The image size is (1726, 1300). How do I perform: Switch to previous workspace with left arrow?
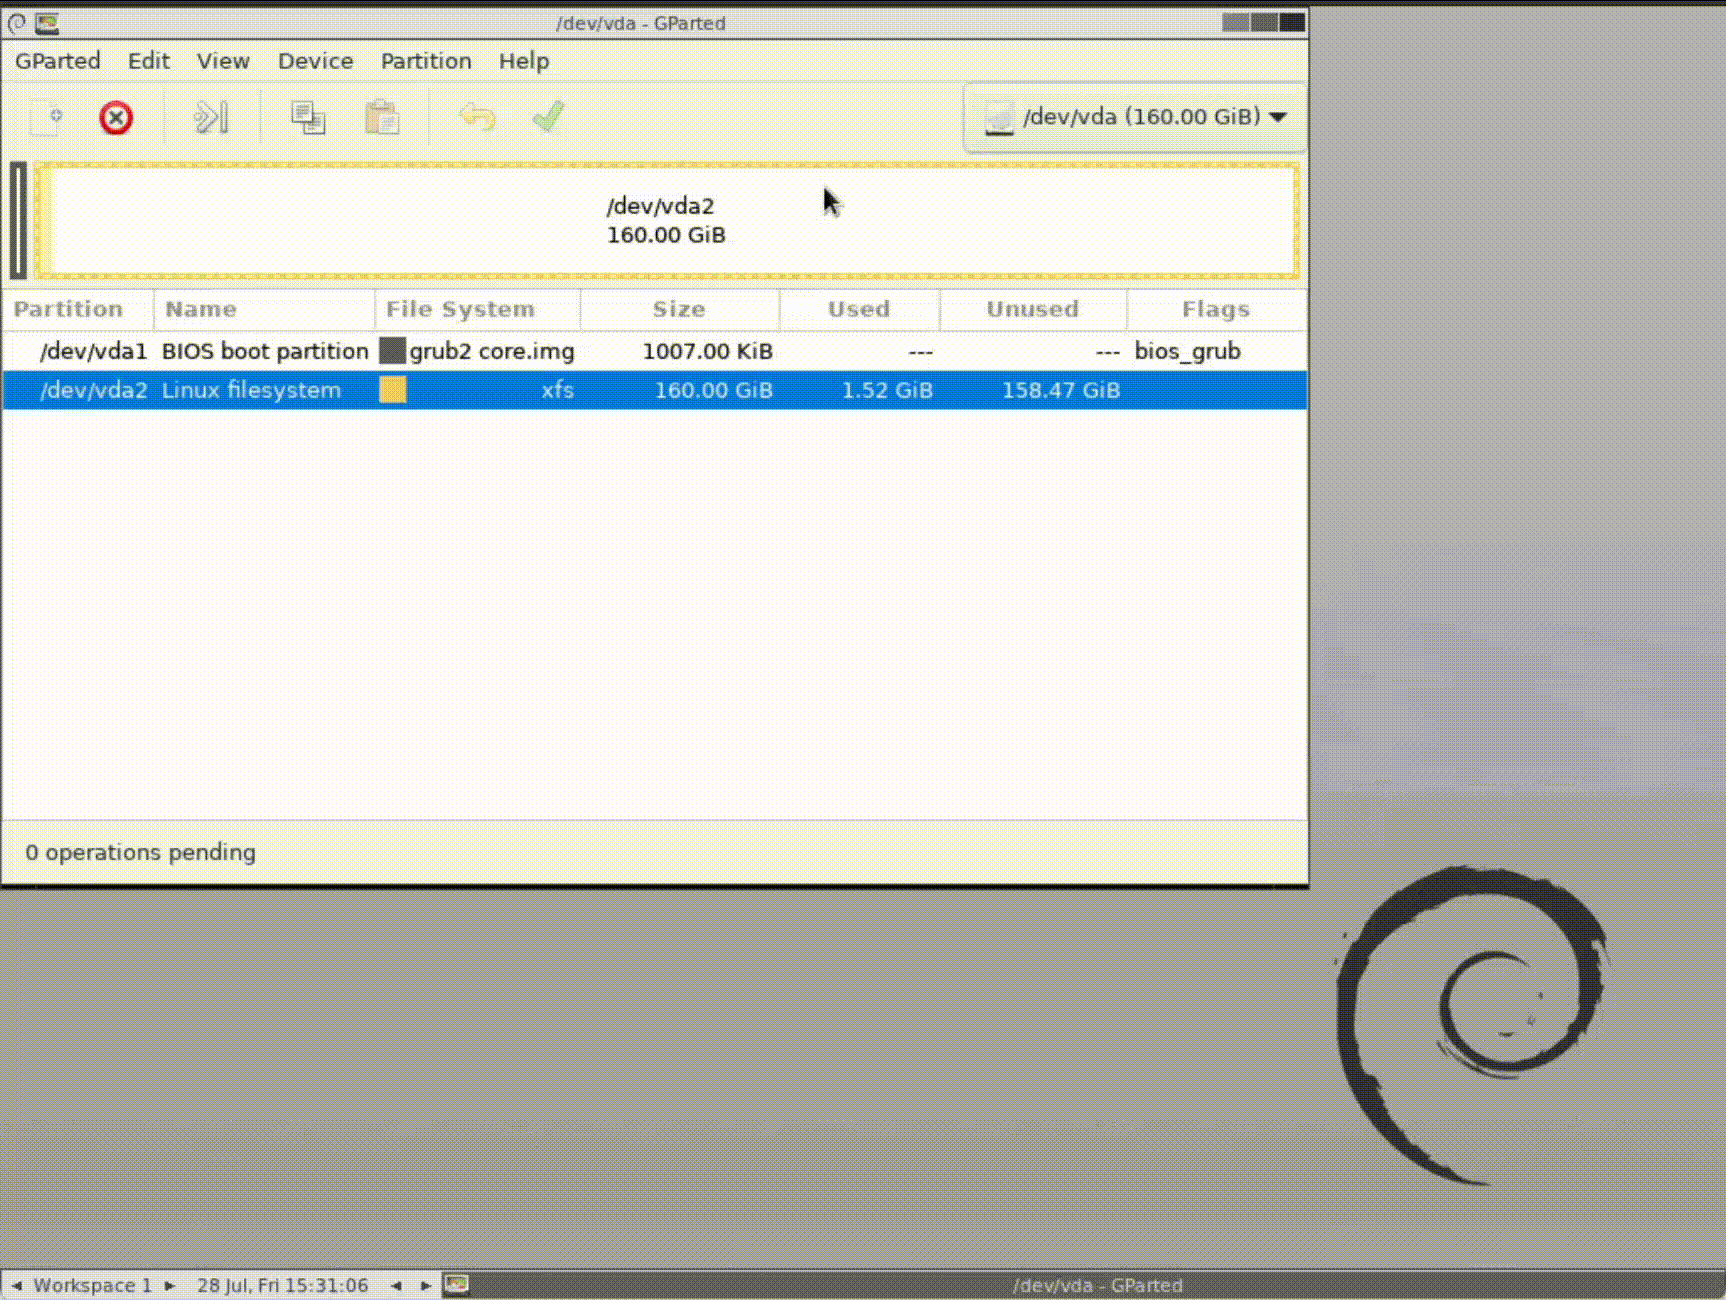(x=16, y=1286)
